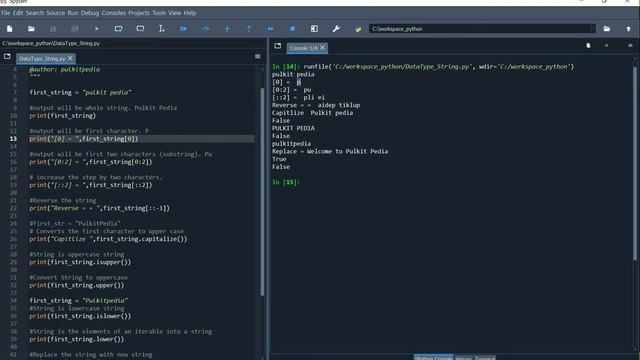Open Preferences with the wrench icon
The width and height of the screenshot is (640, 360).
pos(336,29)
